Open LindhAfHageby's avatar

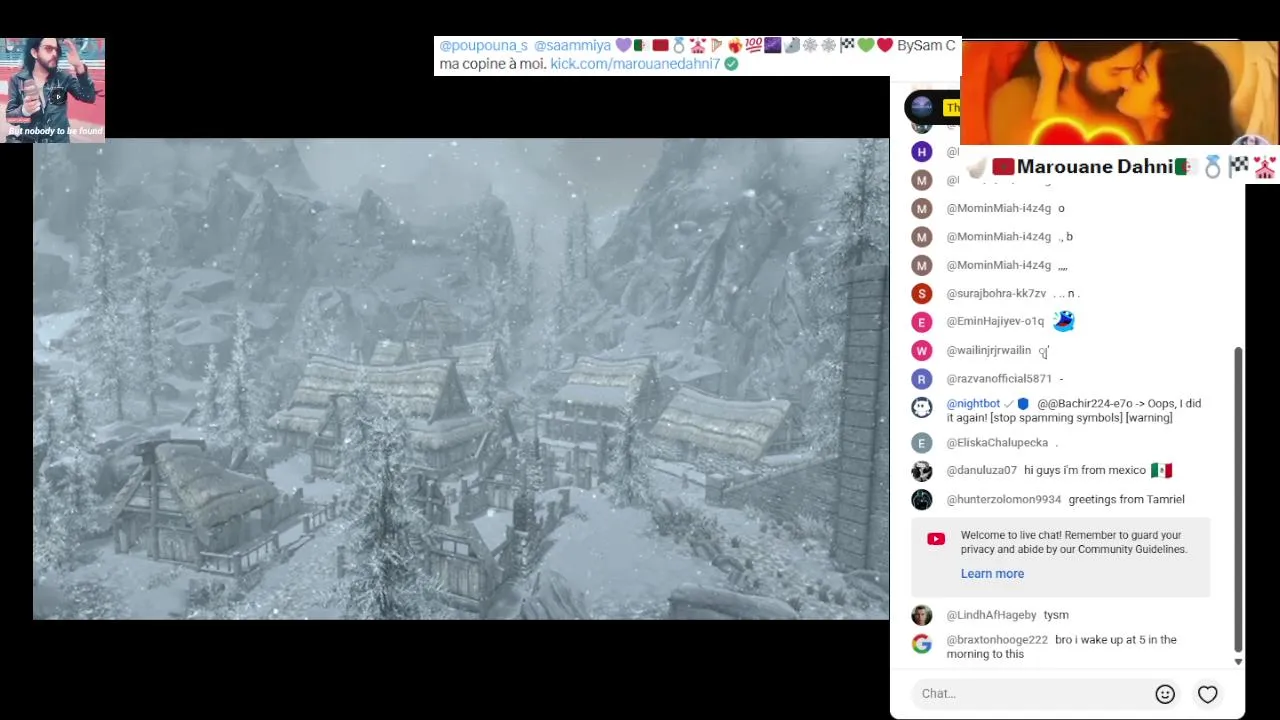tap(922, 615)
